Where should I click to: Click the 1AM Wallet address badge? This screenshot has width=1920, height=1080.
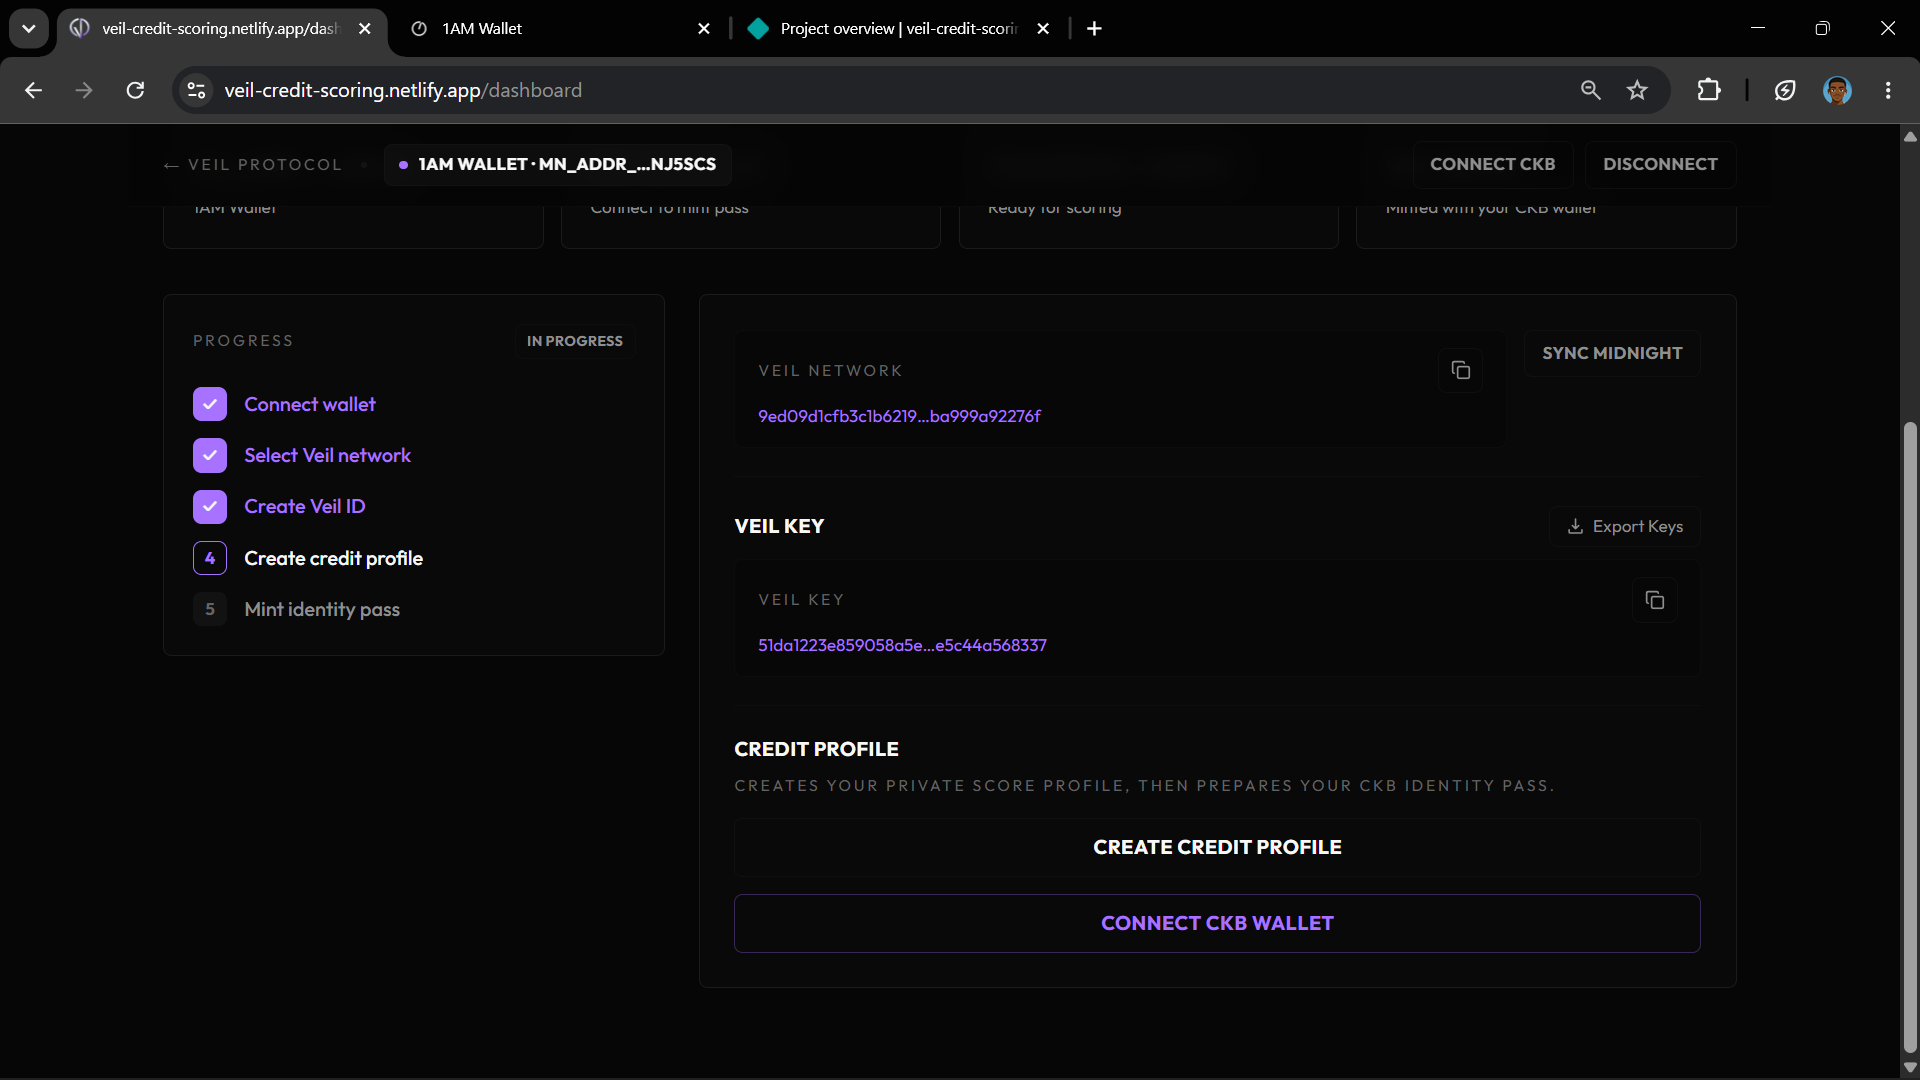557,164
